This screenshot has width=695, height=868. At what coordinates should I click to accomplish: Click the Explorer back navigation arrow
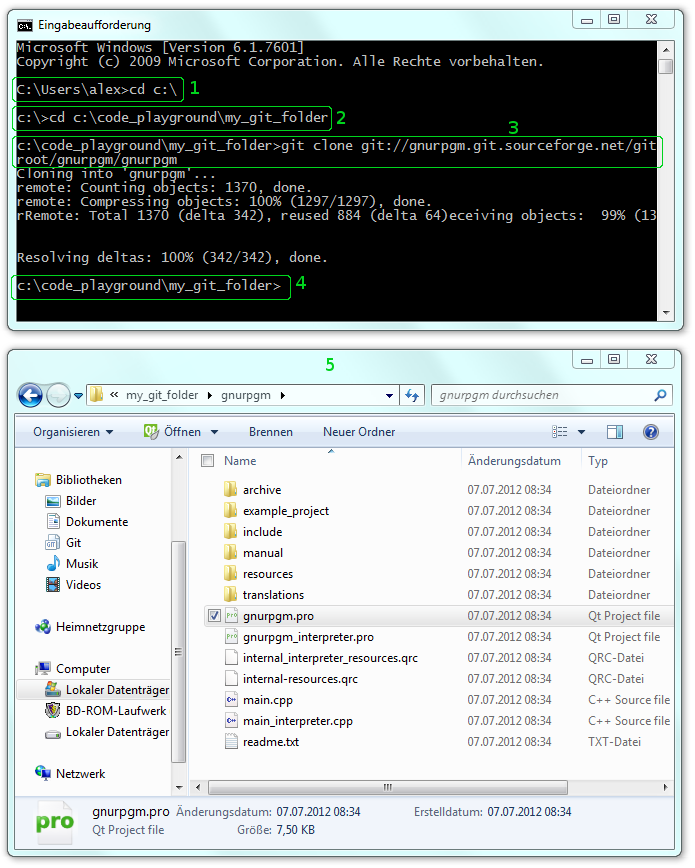pos(32,395)
